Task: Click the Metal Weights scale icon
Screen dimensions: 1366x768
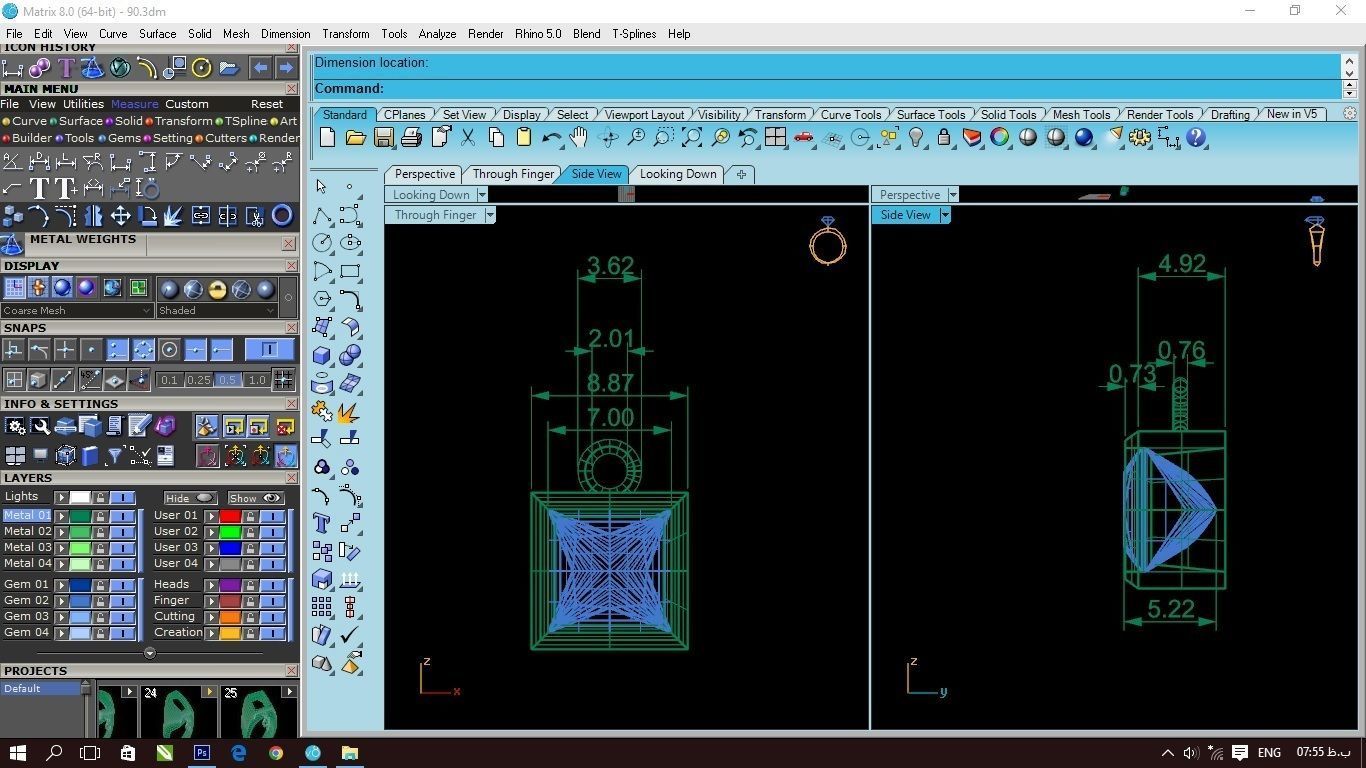Action: [x=12, y=244]
